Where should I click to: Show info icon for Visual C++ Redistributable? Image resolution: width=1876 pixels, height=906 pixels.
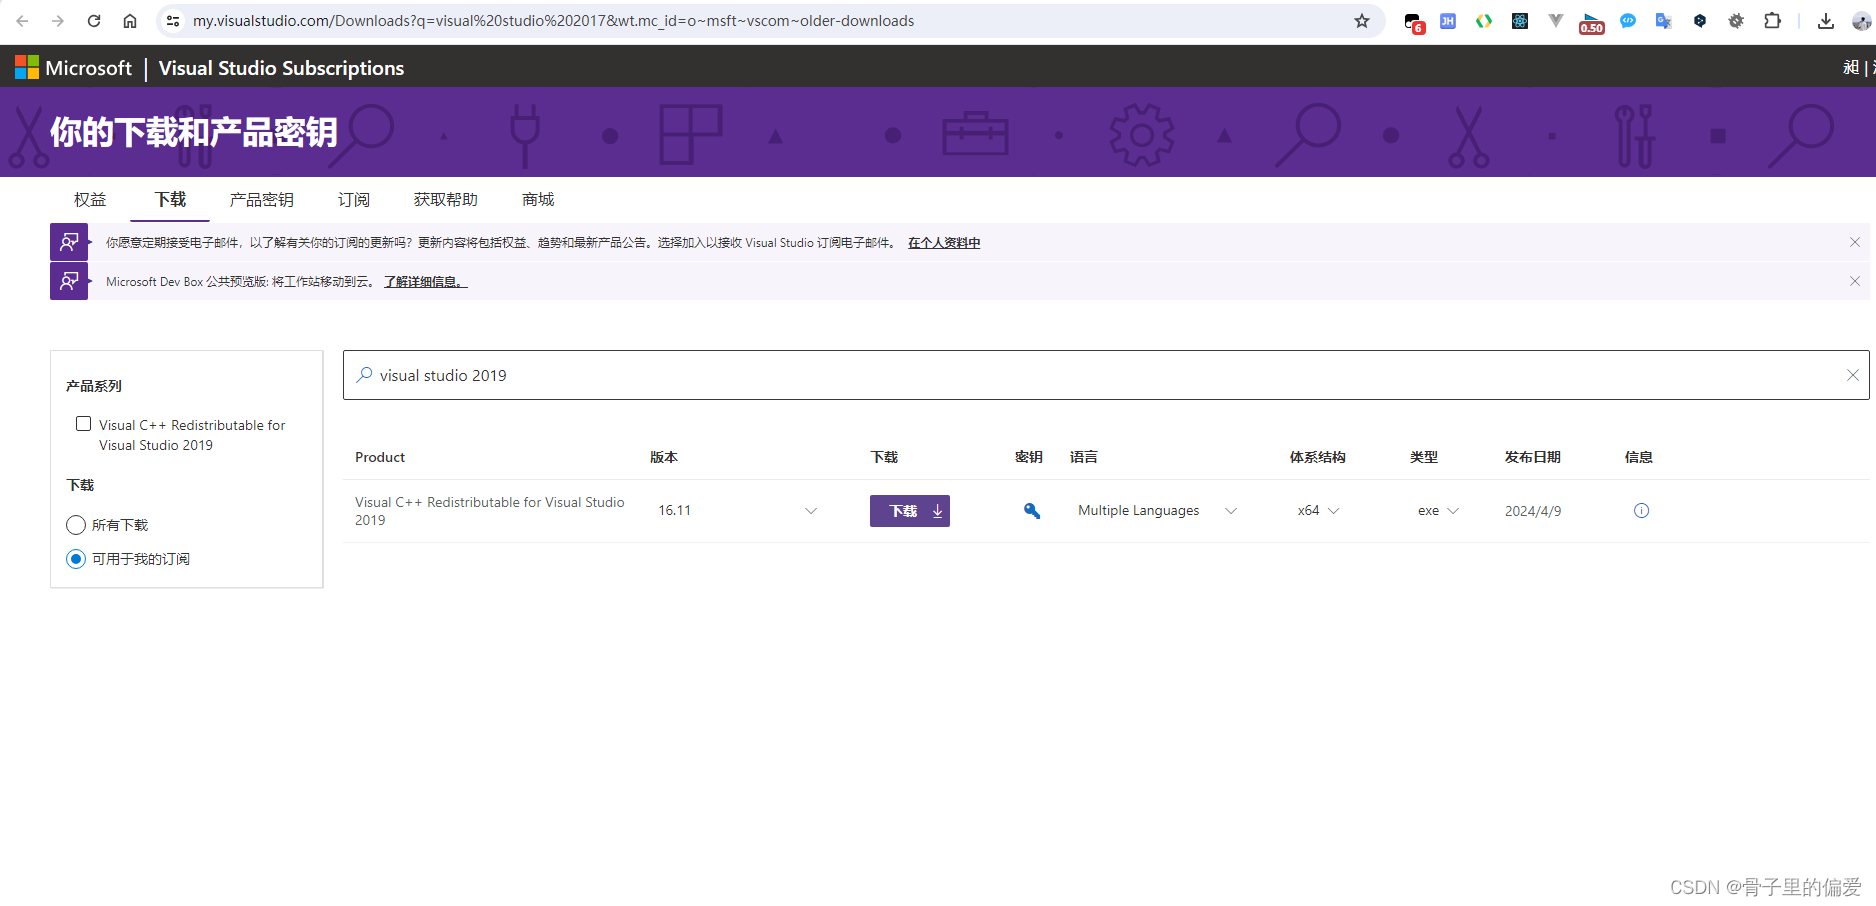pos(1641,511)
